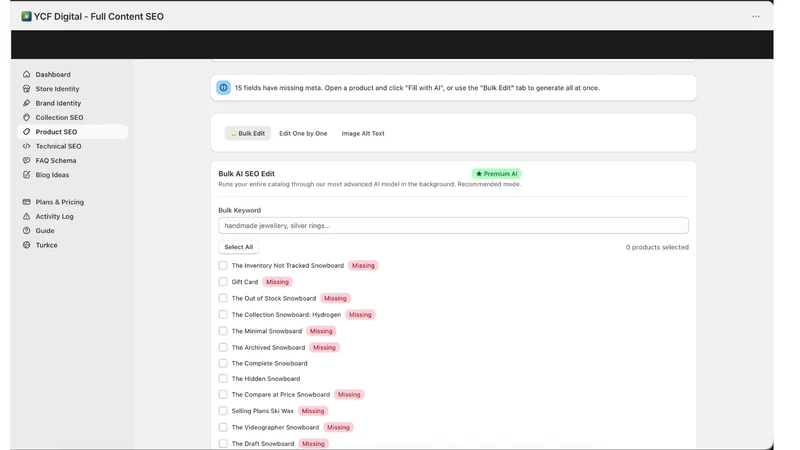Click the Technical SEO code icon
The image size is (800, 450).
[x=27, y=146]
